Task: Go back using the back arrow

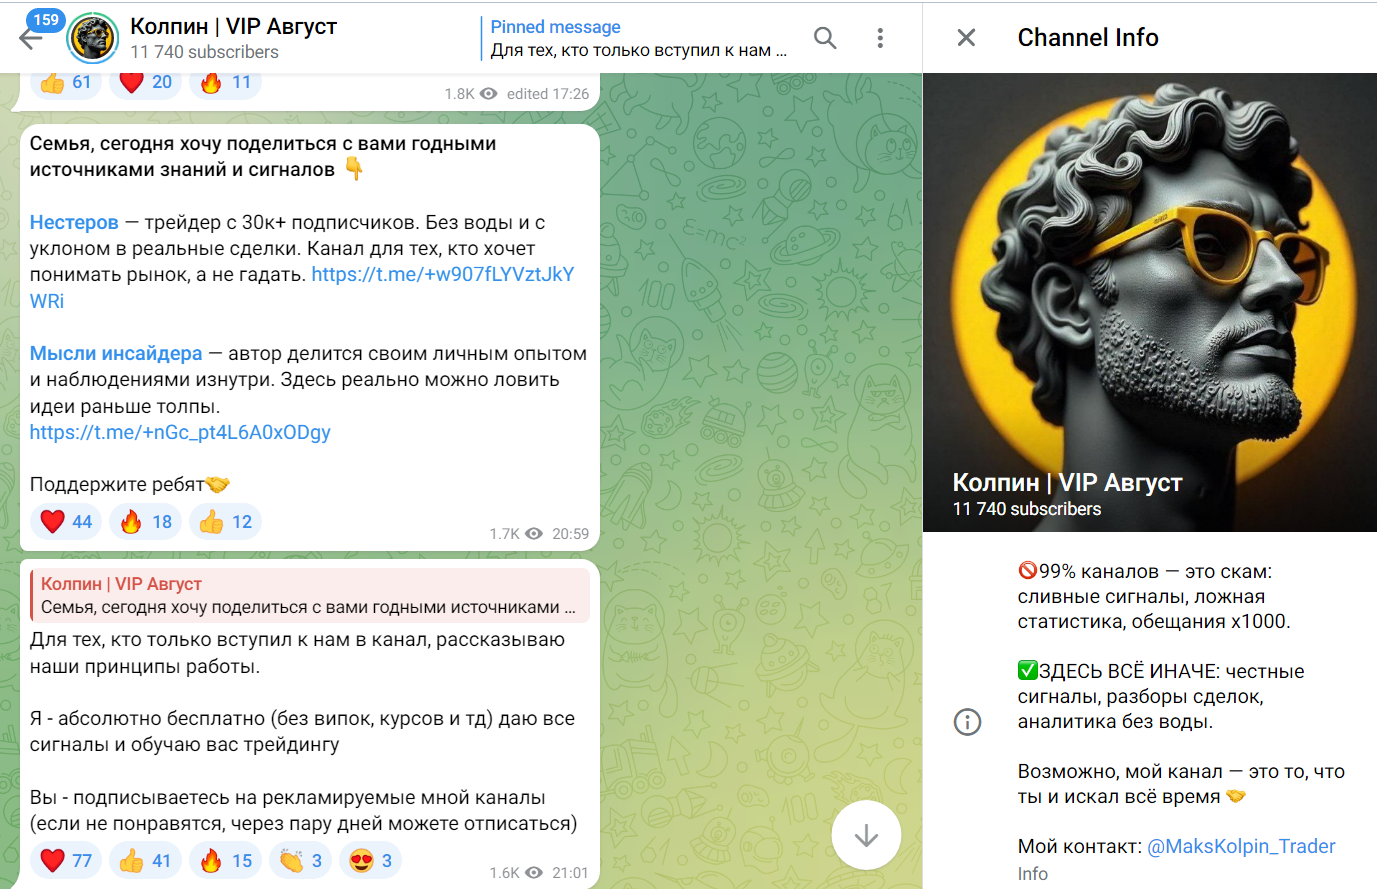Action: pos(32,37)
